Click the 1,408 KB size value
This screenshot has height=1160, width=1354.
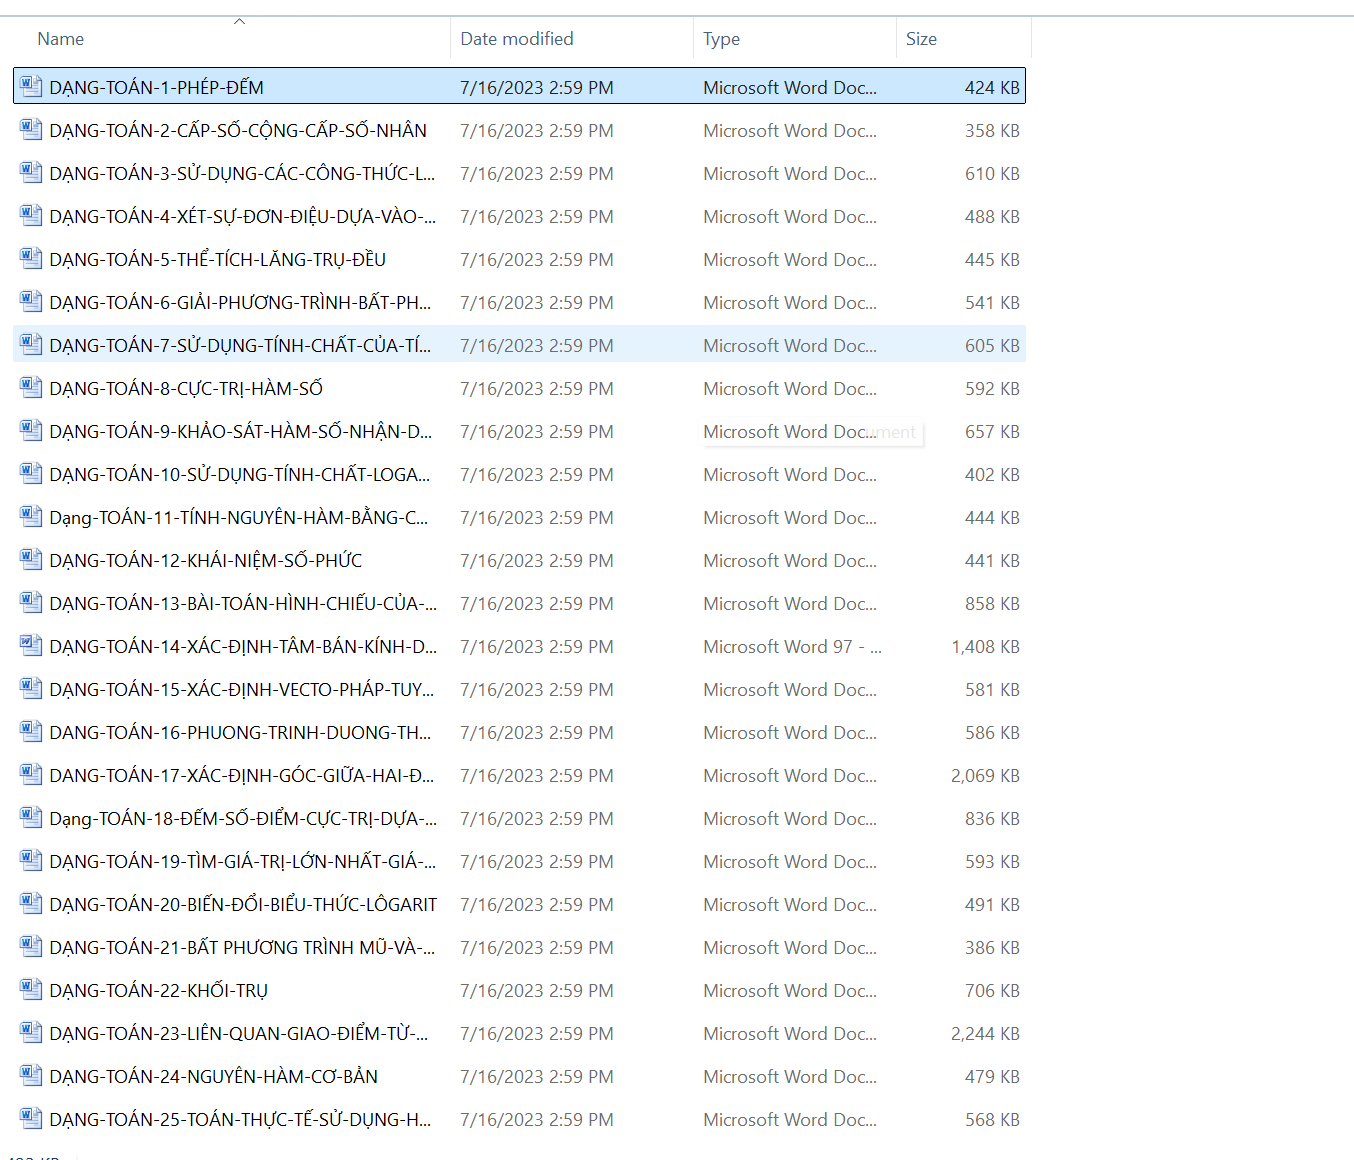985,646
